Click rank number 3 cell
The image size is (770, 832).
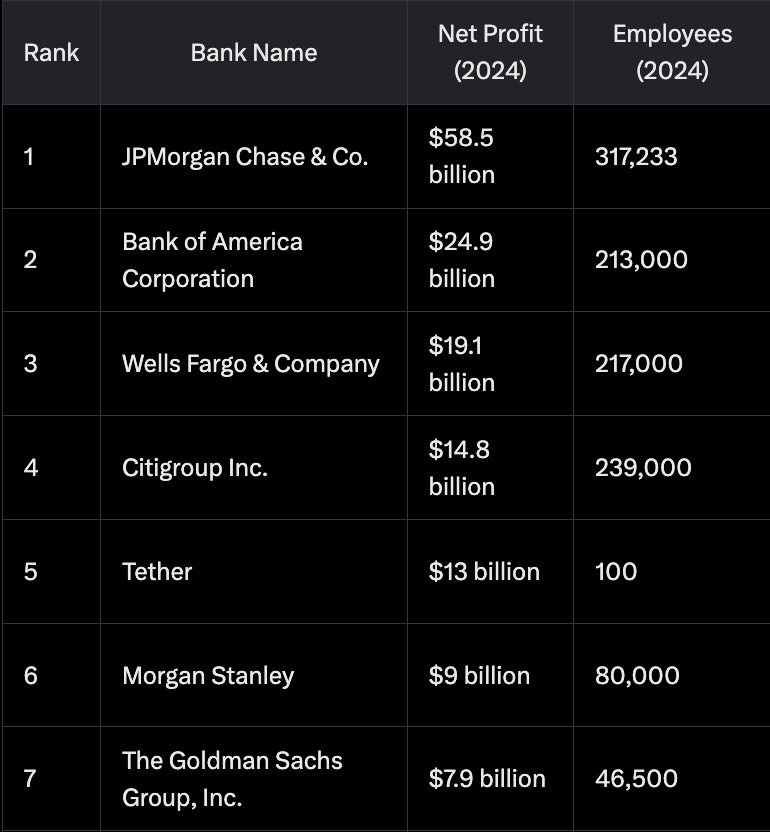pos(30,364)
